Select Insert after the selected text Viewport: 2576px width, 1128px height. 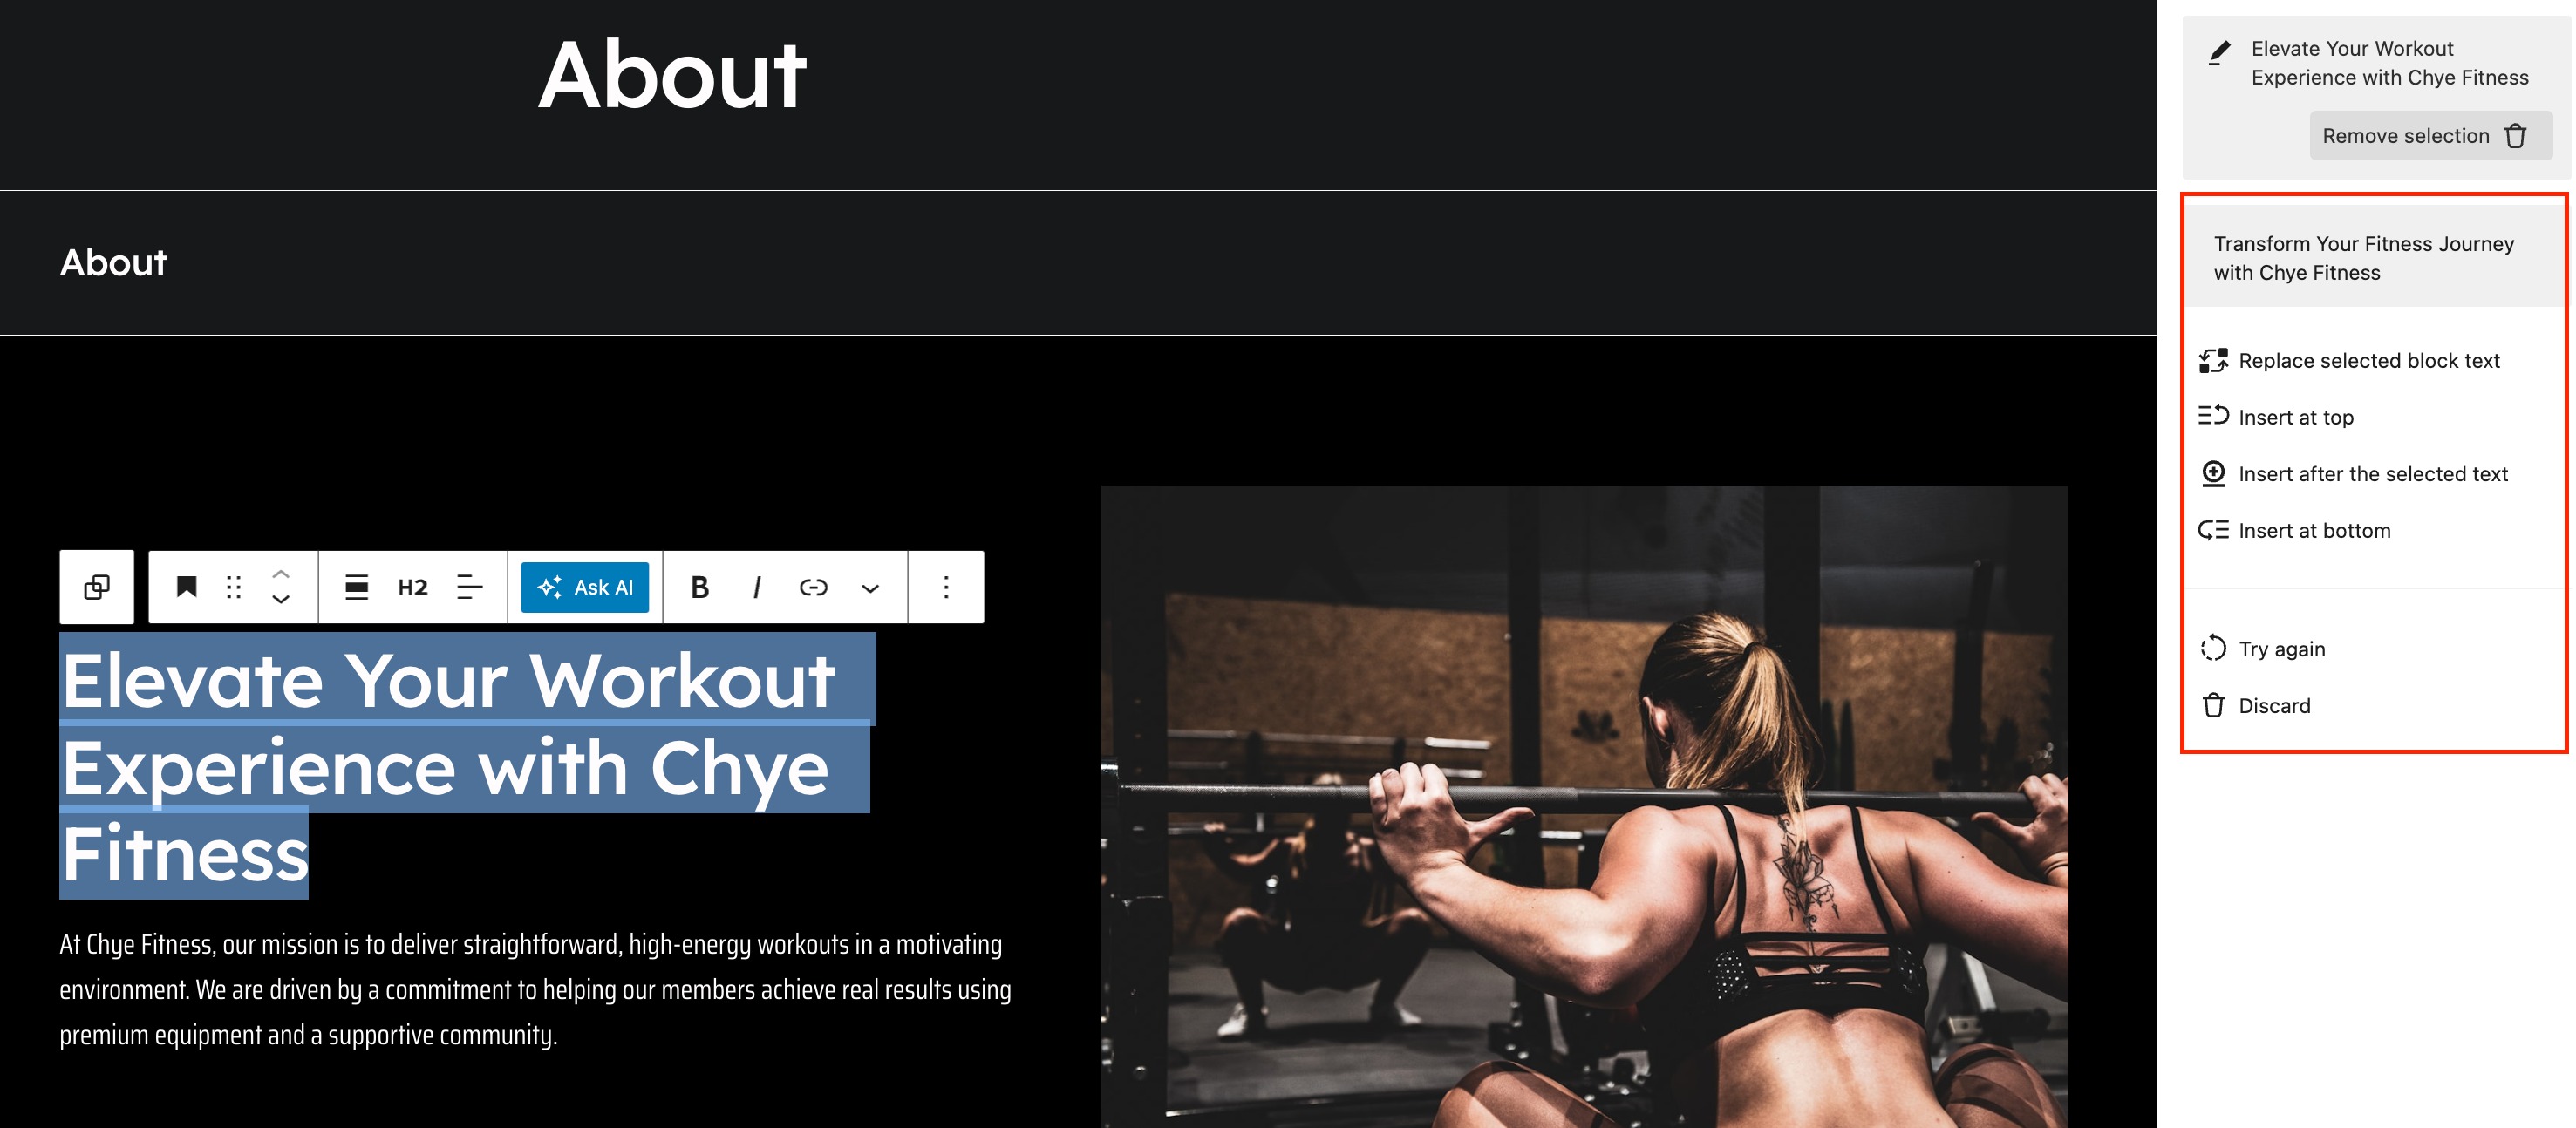click(2373, 474)
